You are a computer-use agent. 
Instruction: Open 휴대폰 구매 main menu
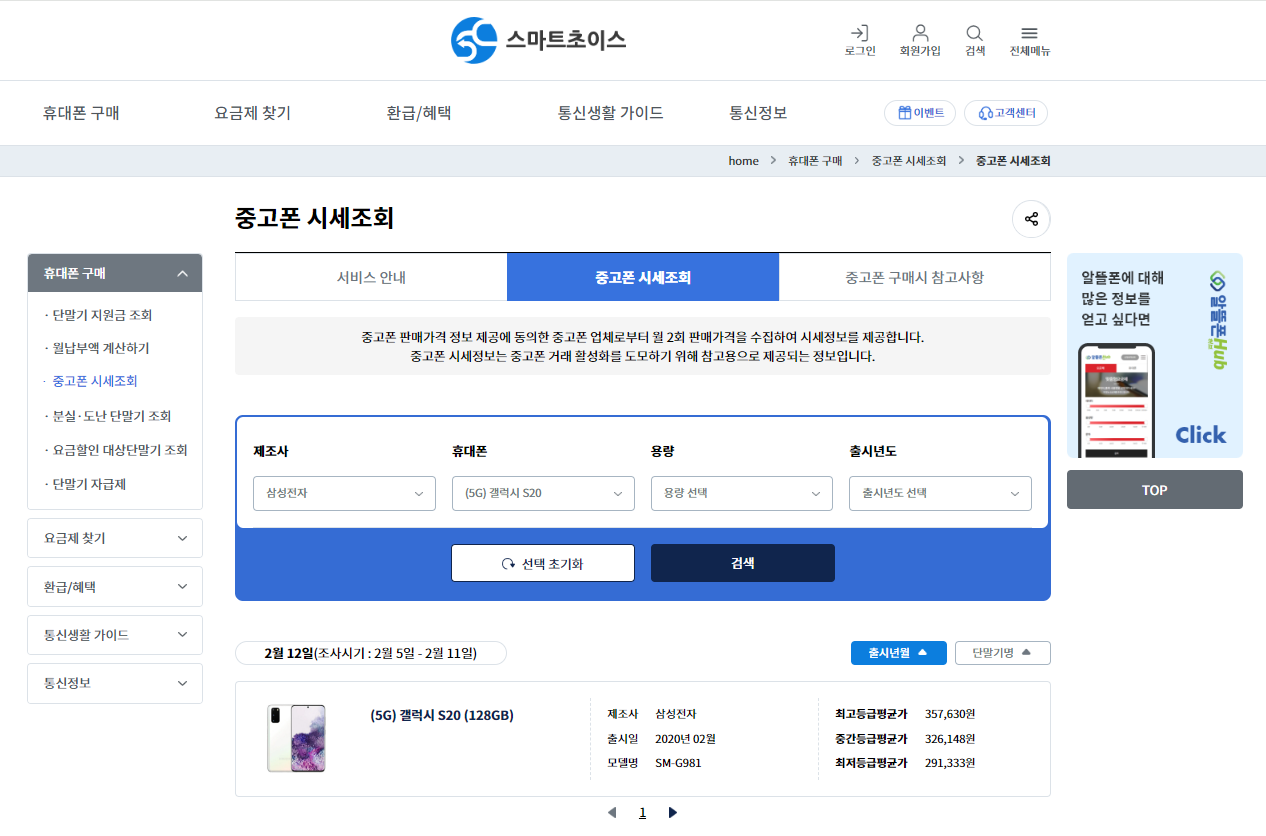(x=81, y=113)
